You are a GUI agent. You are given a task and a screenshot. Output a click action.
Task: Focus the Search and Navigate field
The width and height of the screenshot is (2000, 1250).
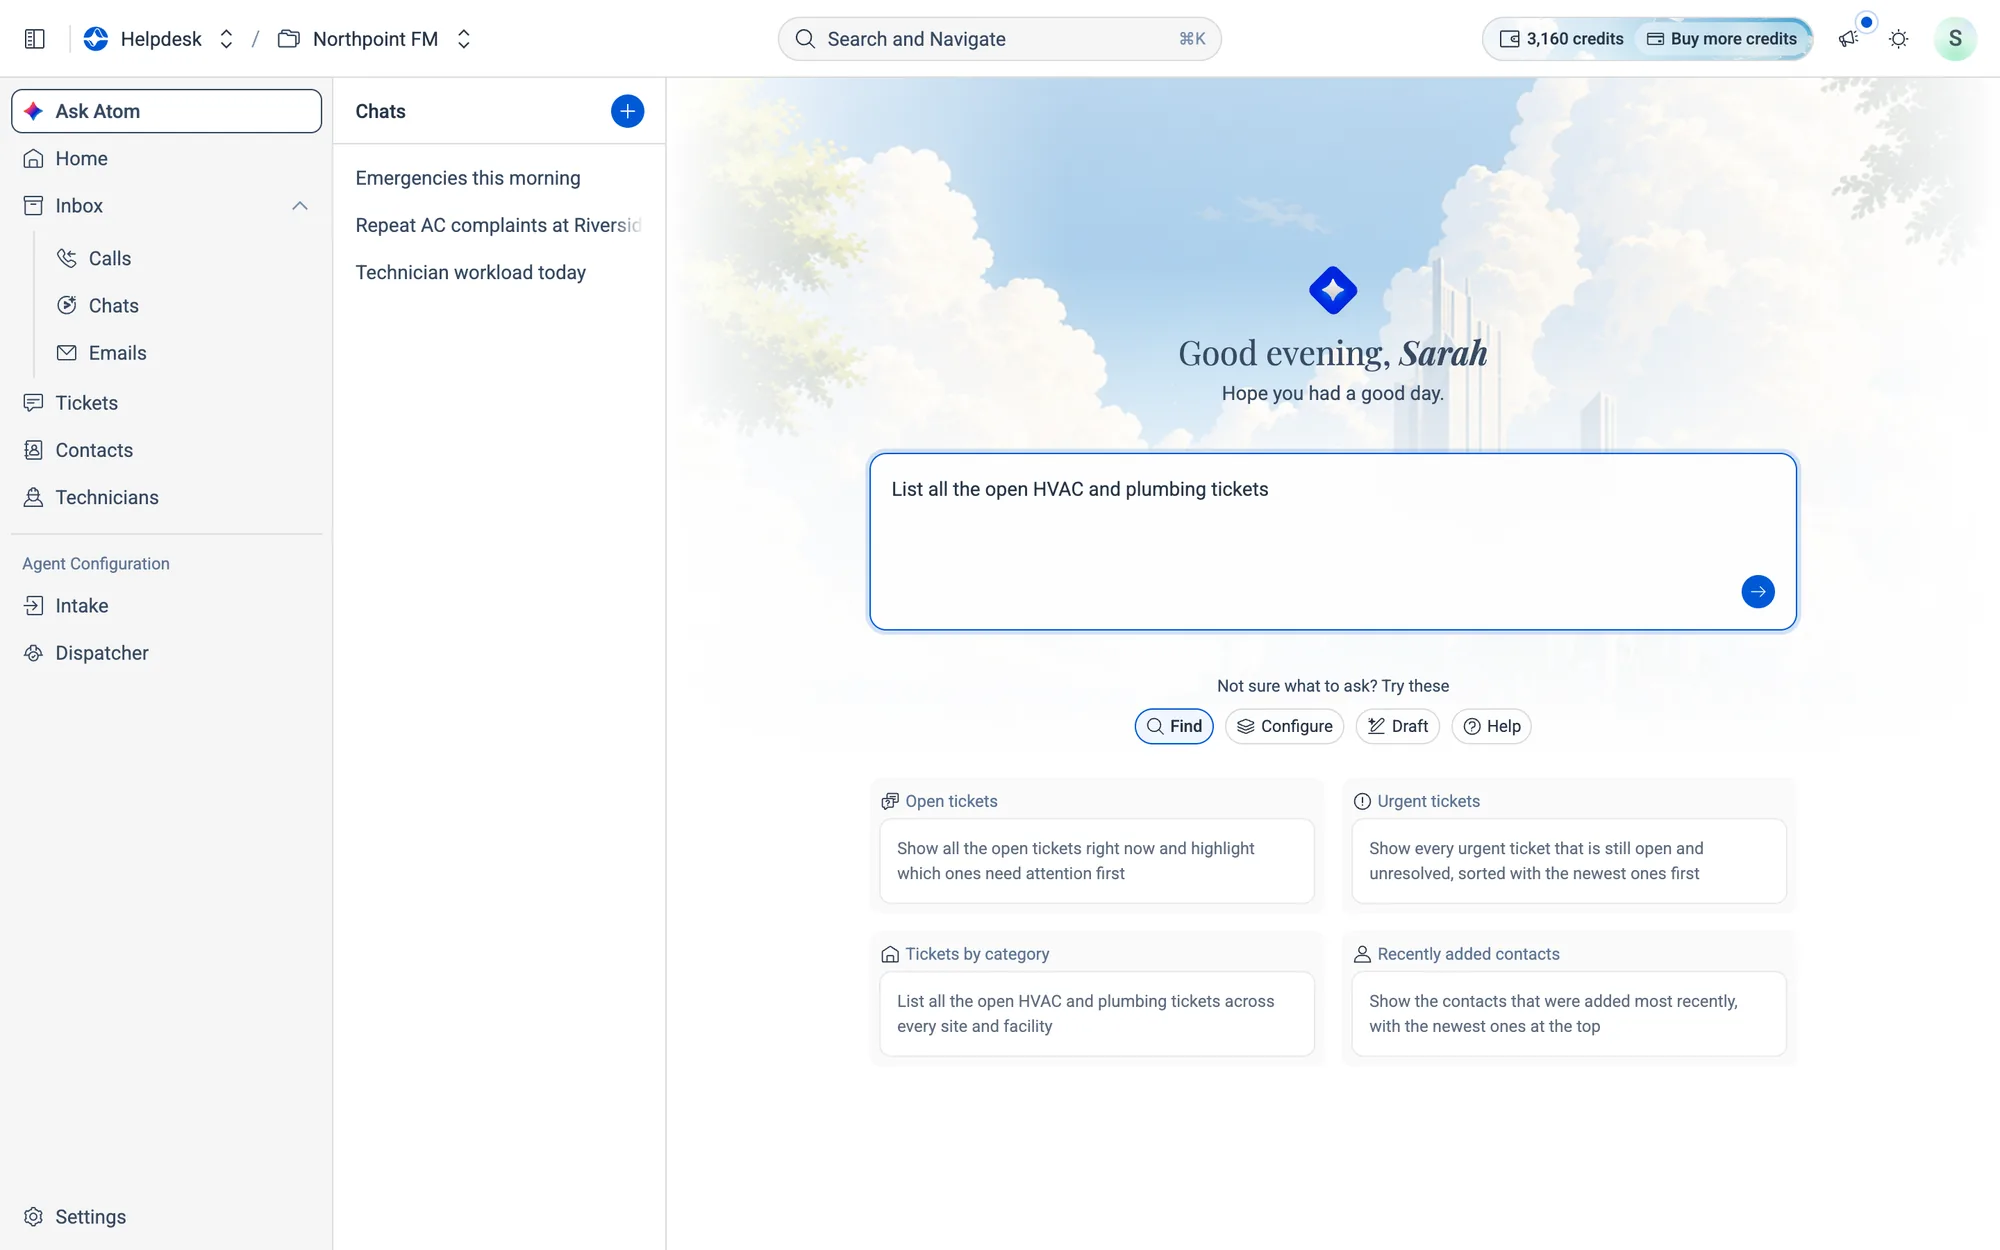point(1000,39)
